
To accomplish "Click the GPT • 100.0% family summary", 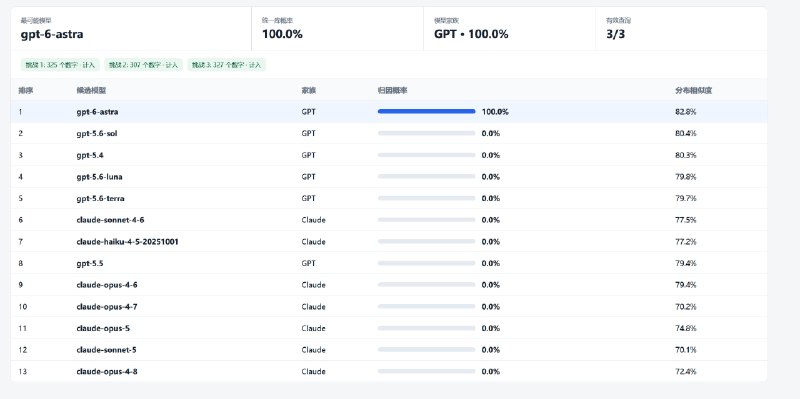I will point(471,34).
